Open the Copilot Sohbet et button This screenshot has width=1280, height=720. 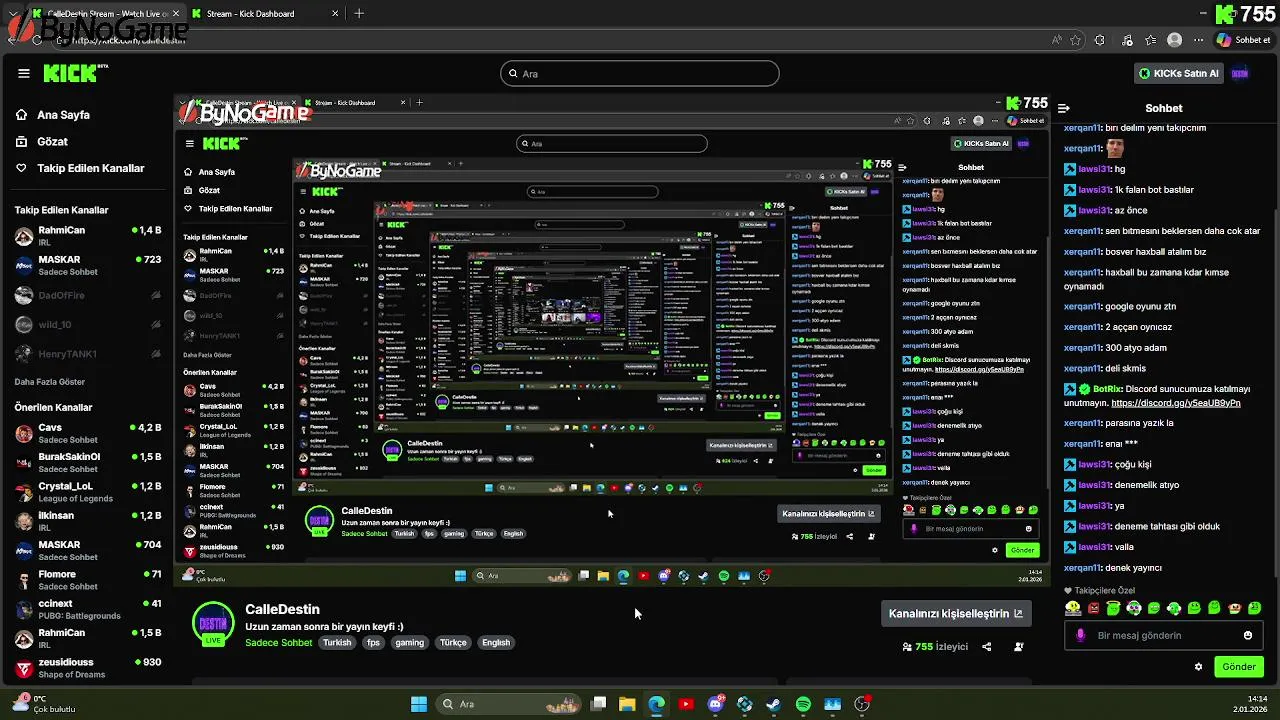pos(1243,40)
